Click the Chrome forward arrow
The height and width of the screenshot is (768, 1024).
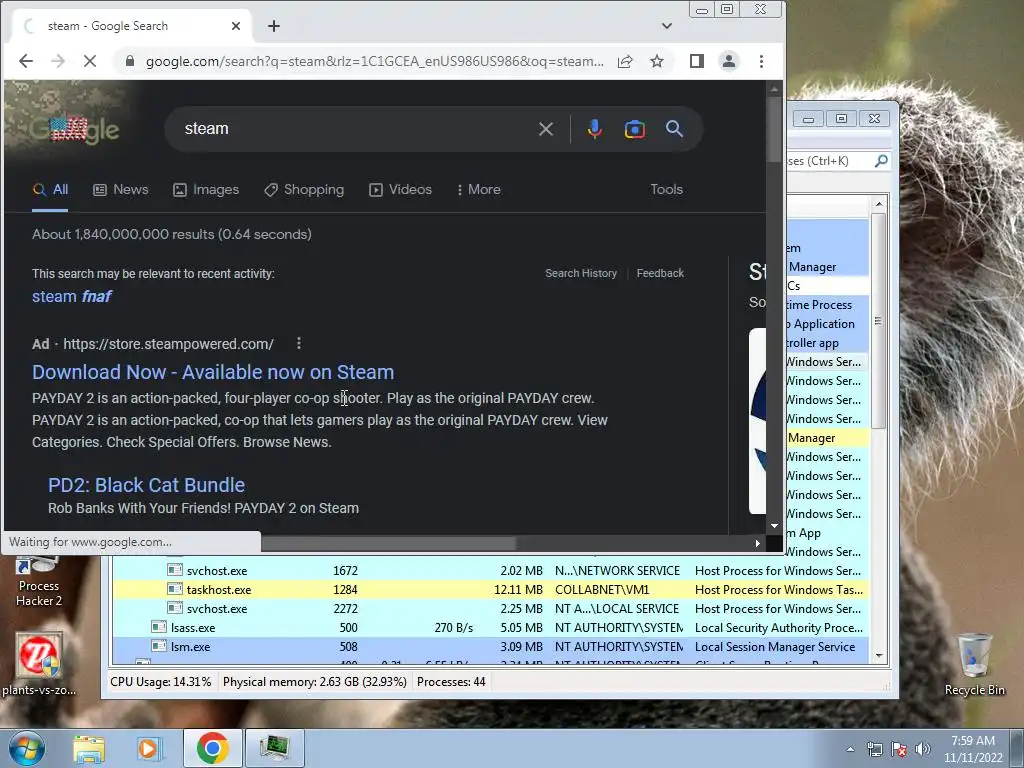57,61
